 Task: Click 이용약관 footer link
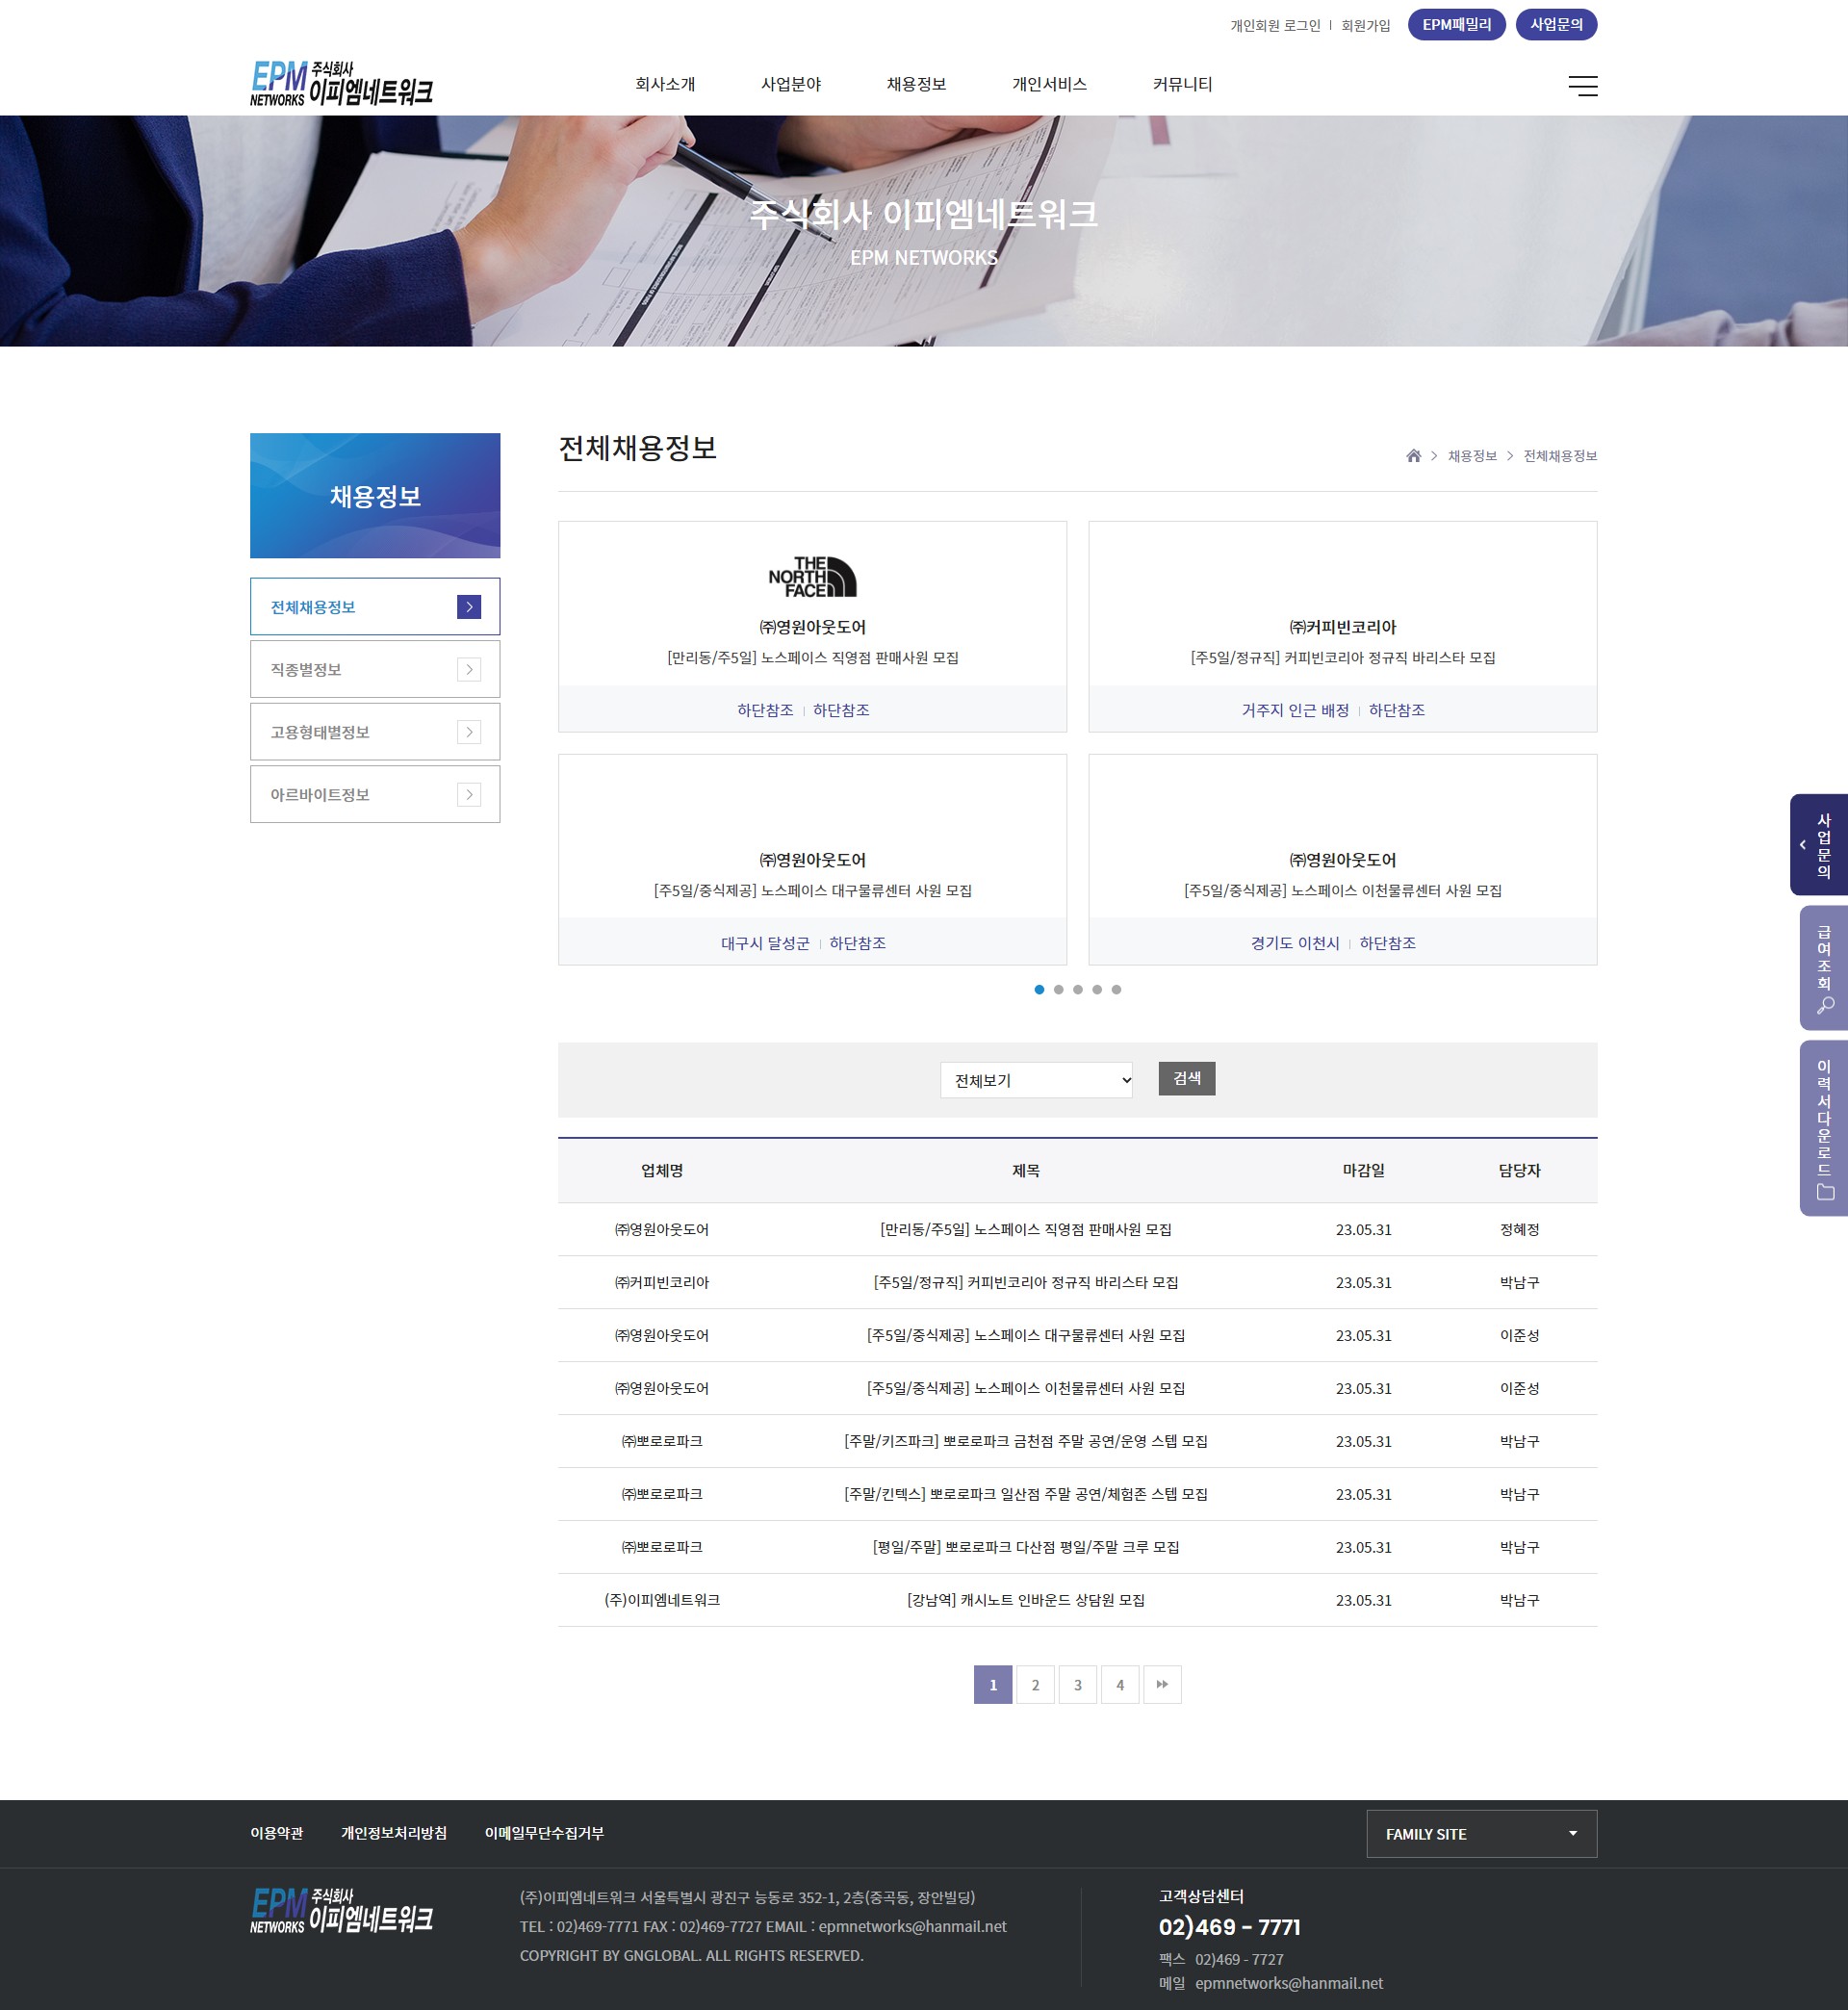click(276, 1833)
